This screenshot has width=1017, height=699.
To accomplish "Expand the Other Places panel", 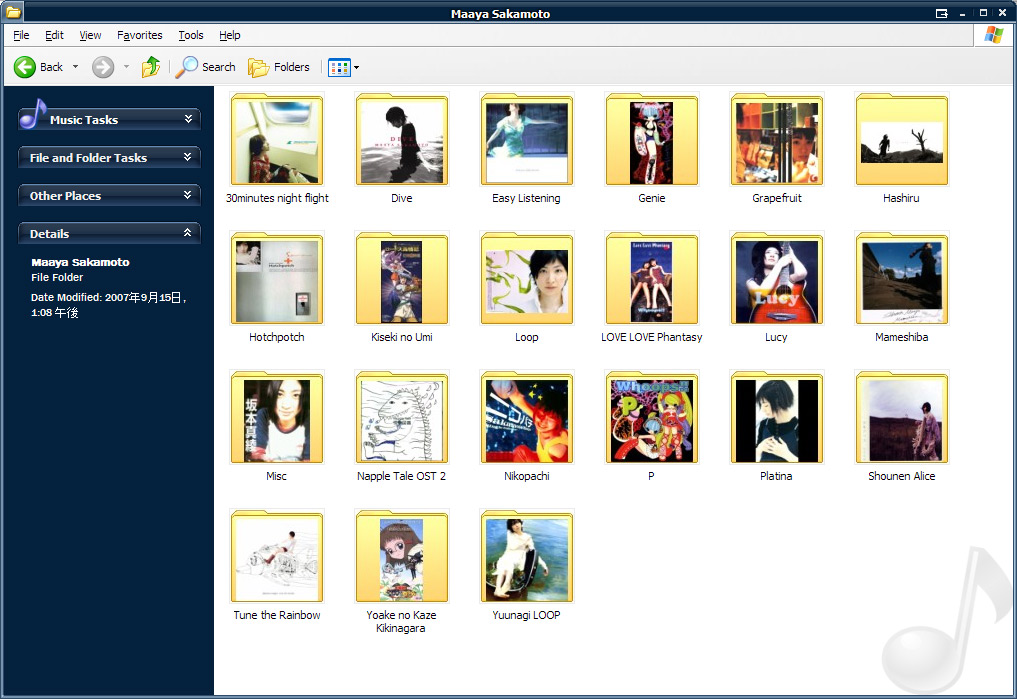I will (187, 195).
